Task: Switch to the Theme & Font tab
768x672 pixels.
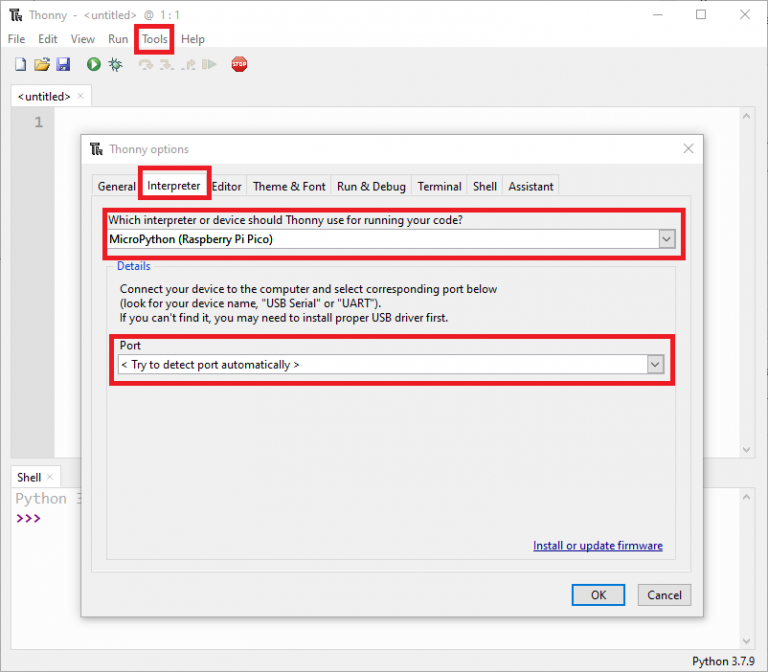Action: pyautogui.click(x=289, y=187)
